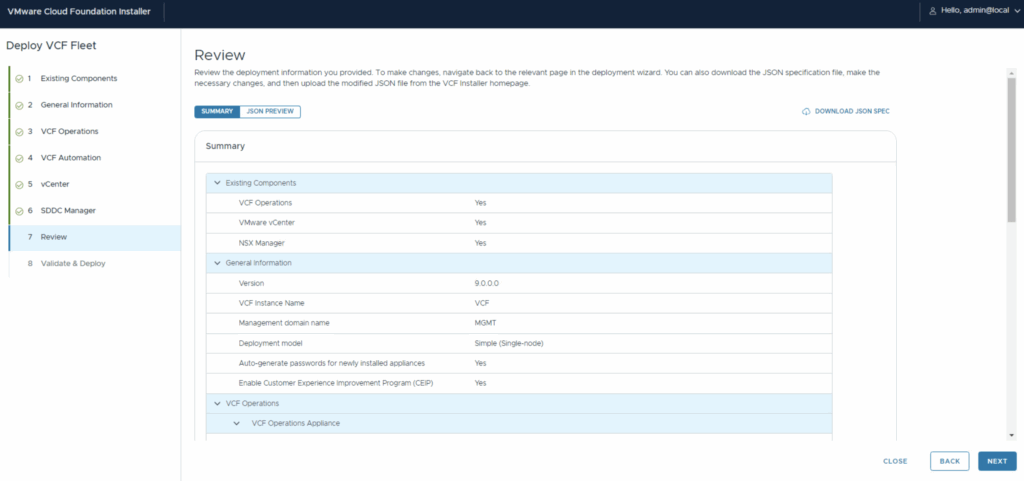Click the cloud download icon beside Download JSON Spec
Image resolution: width=1024 pixels, height=481 pixels.
[x=806, y=112]
